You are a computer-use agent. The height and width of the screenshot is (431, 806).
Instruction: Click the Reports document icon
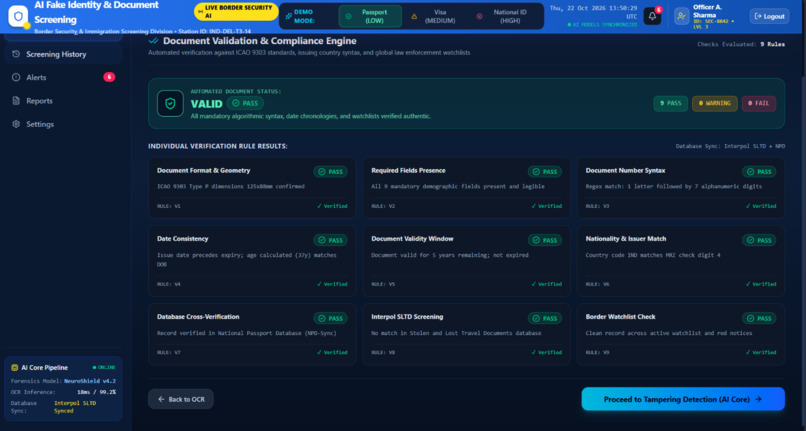click(x=16, y=101)
